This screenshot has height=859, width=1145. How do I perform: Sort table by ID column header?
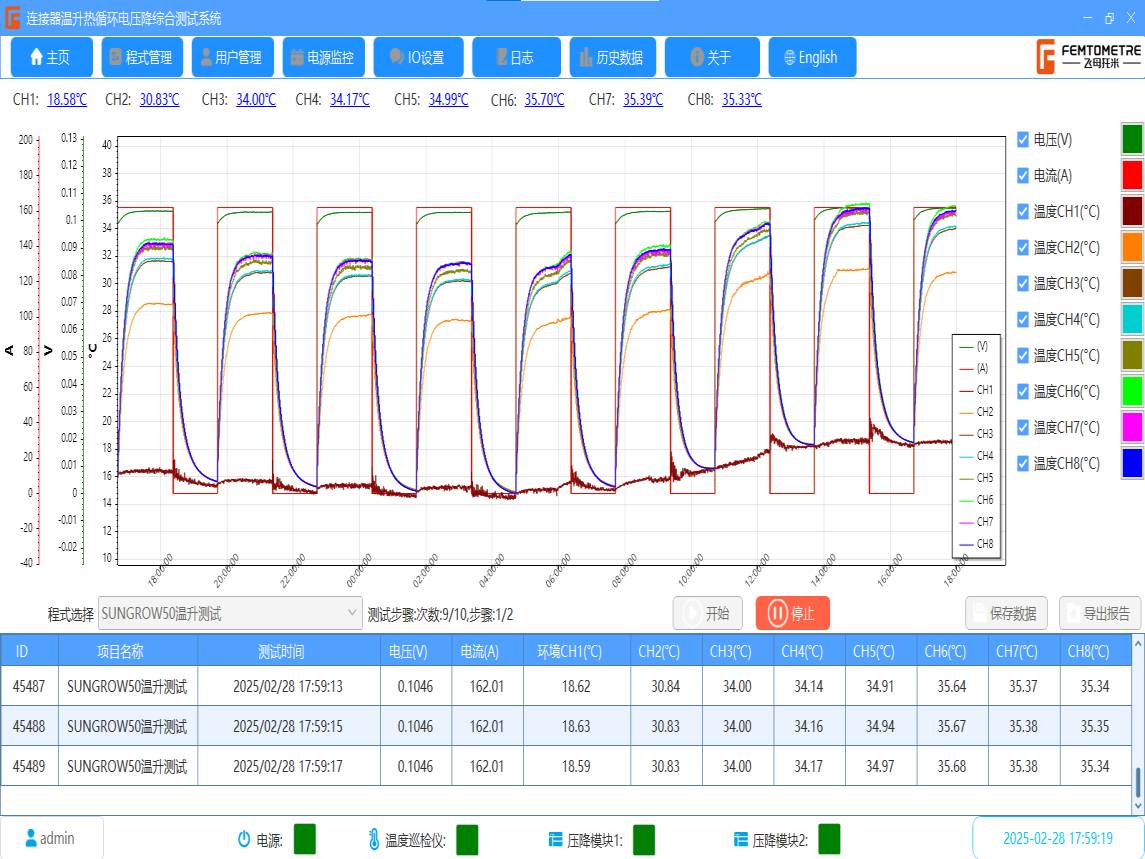coord(22,651)
